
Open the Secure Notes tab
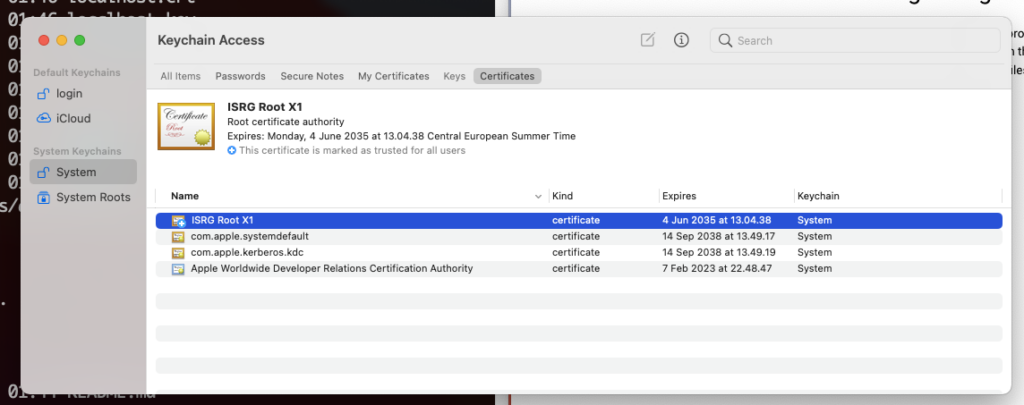click(312, 76)
